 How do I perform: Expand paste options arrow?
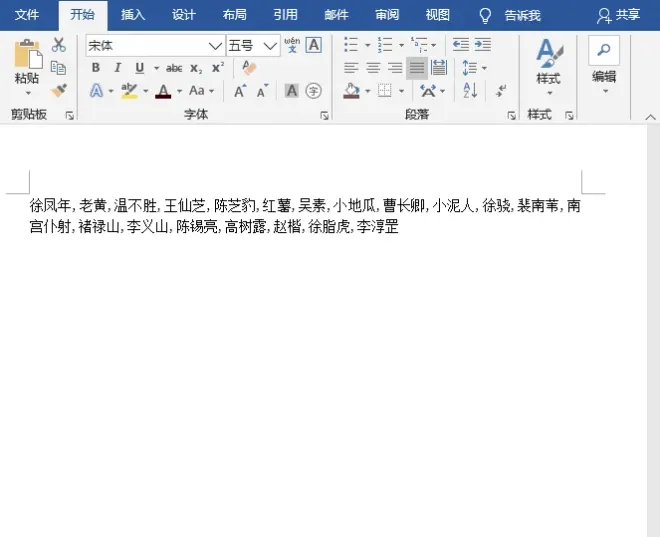point(28,93)
